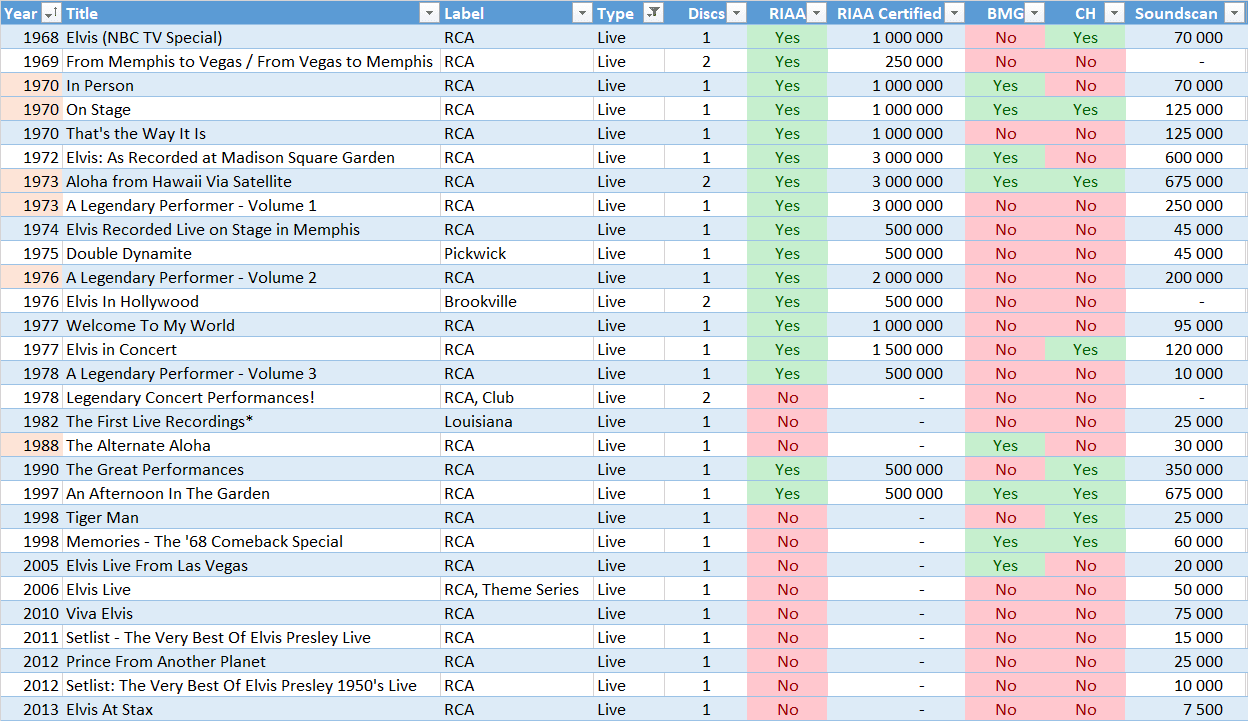Image resolution: width=1248 pixels, height=721 pixels.
Task: Select the '350 000' Soundscan cell
Action: click(1186, 469)
